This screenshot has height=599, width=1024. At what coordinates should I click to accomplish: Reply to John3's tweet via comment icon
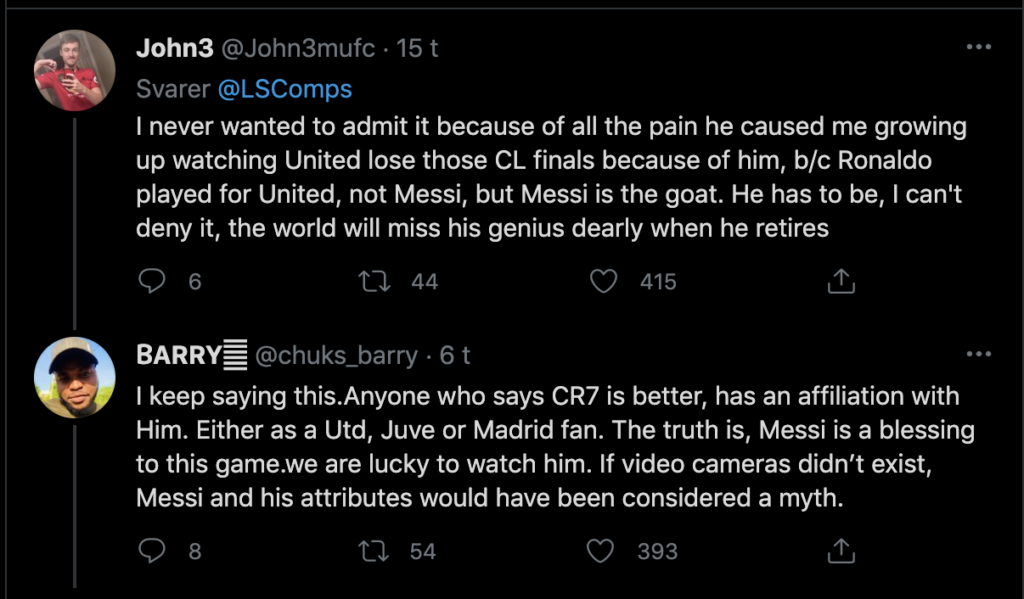tap(152, 282)
